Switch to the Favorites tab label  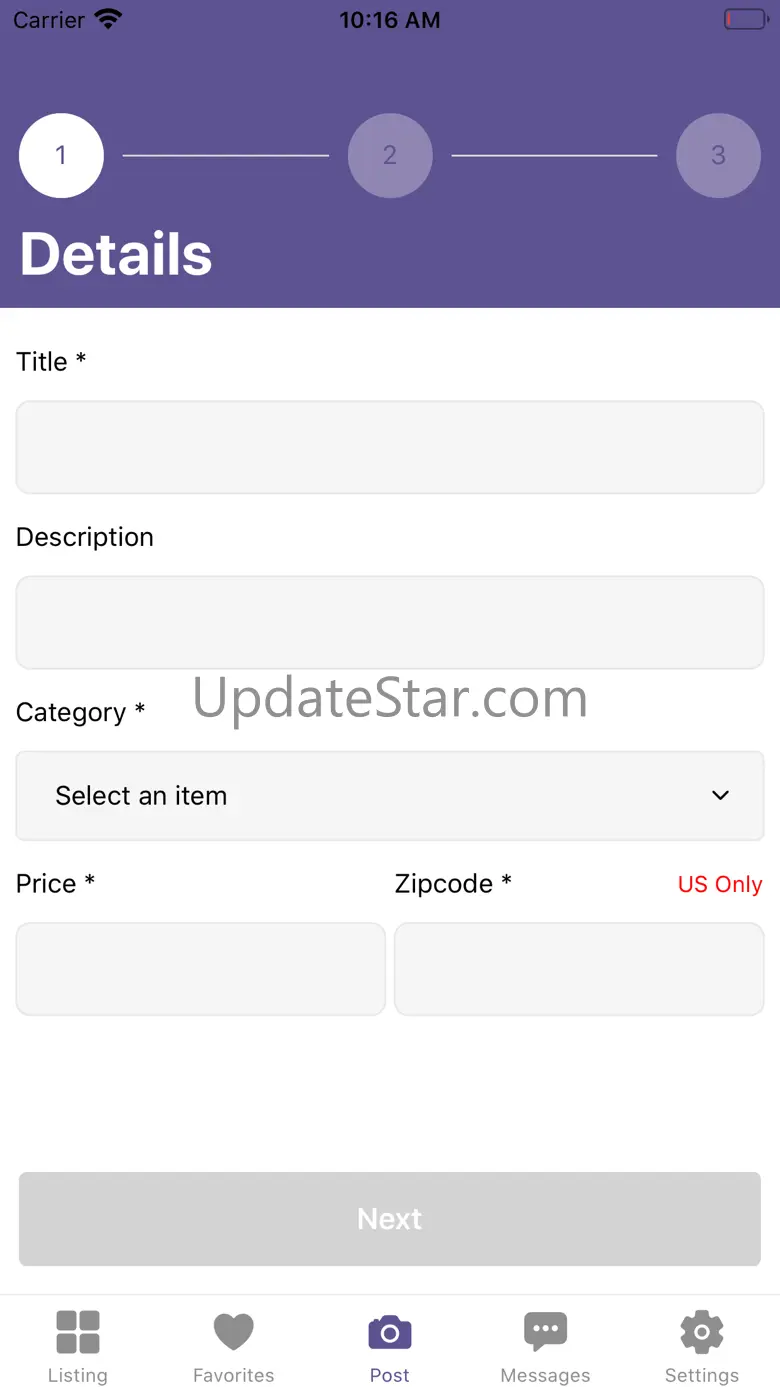pyautogui.click(x=234, y=1375)
